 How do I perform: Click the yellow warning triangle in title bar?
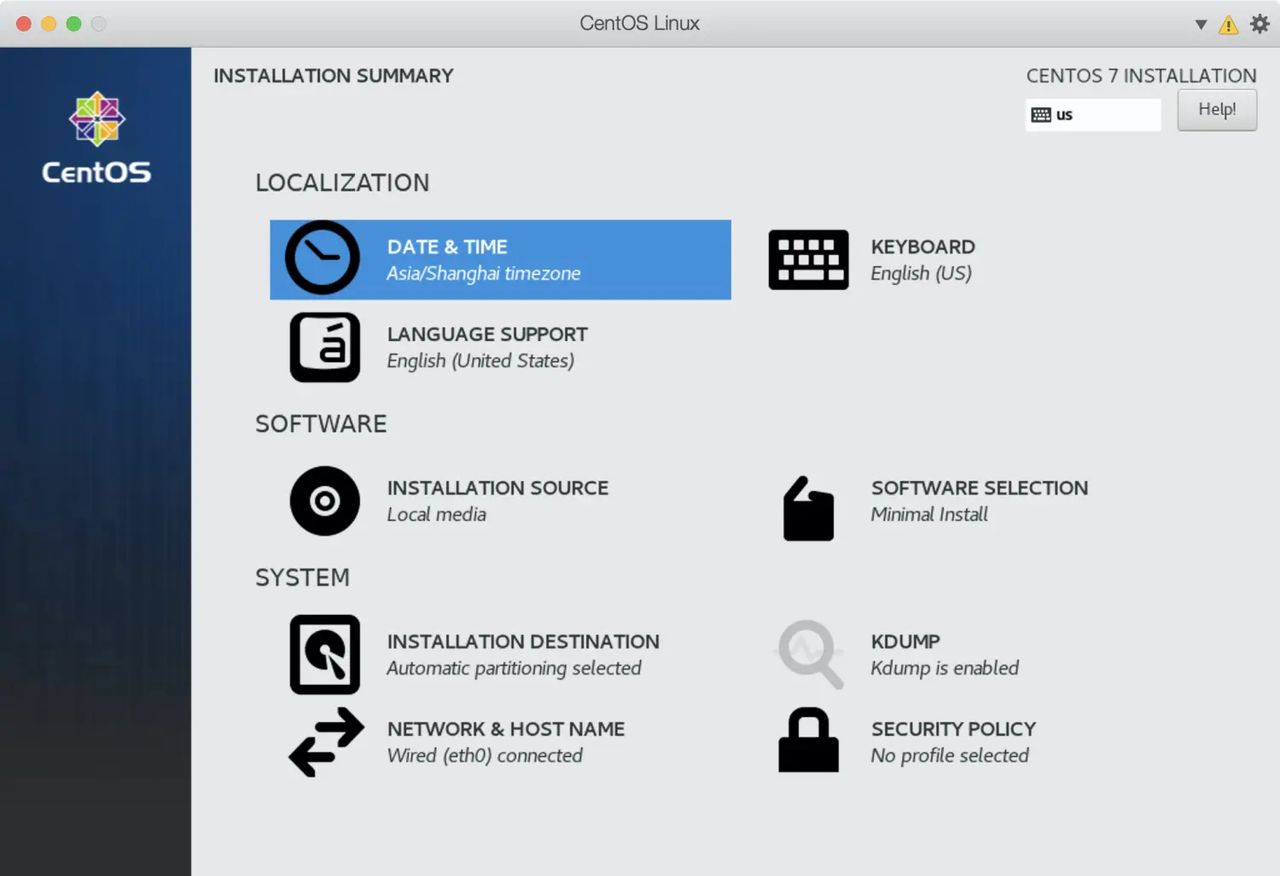(x=1228, y=25)
